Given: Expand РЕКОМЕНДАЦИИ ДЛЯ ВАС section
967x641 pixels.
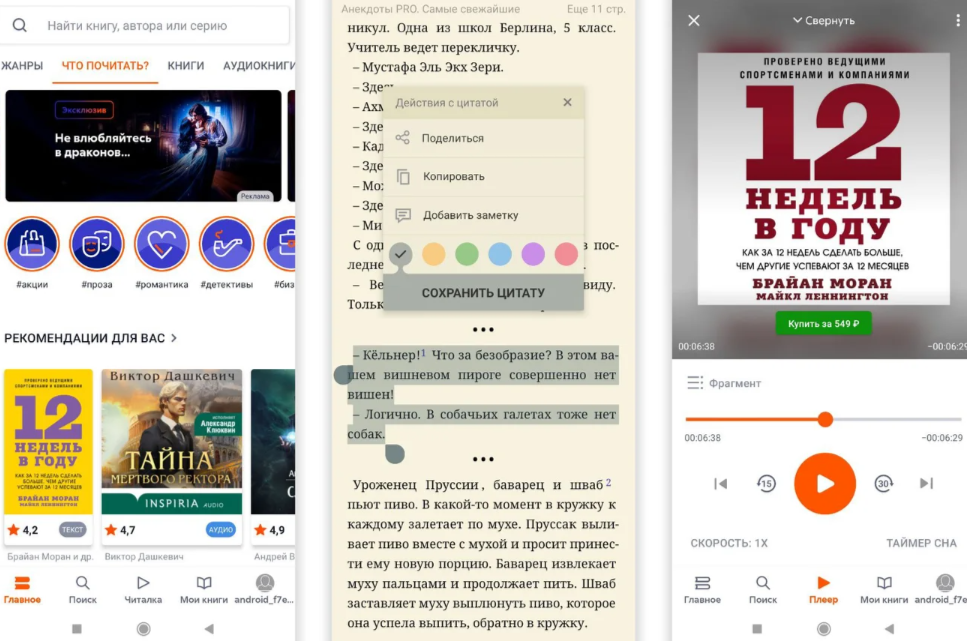Looking at the screenshot, I should (x=91, y=338).
